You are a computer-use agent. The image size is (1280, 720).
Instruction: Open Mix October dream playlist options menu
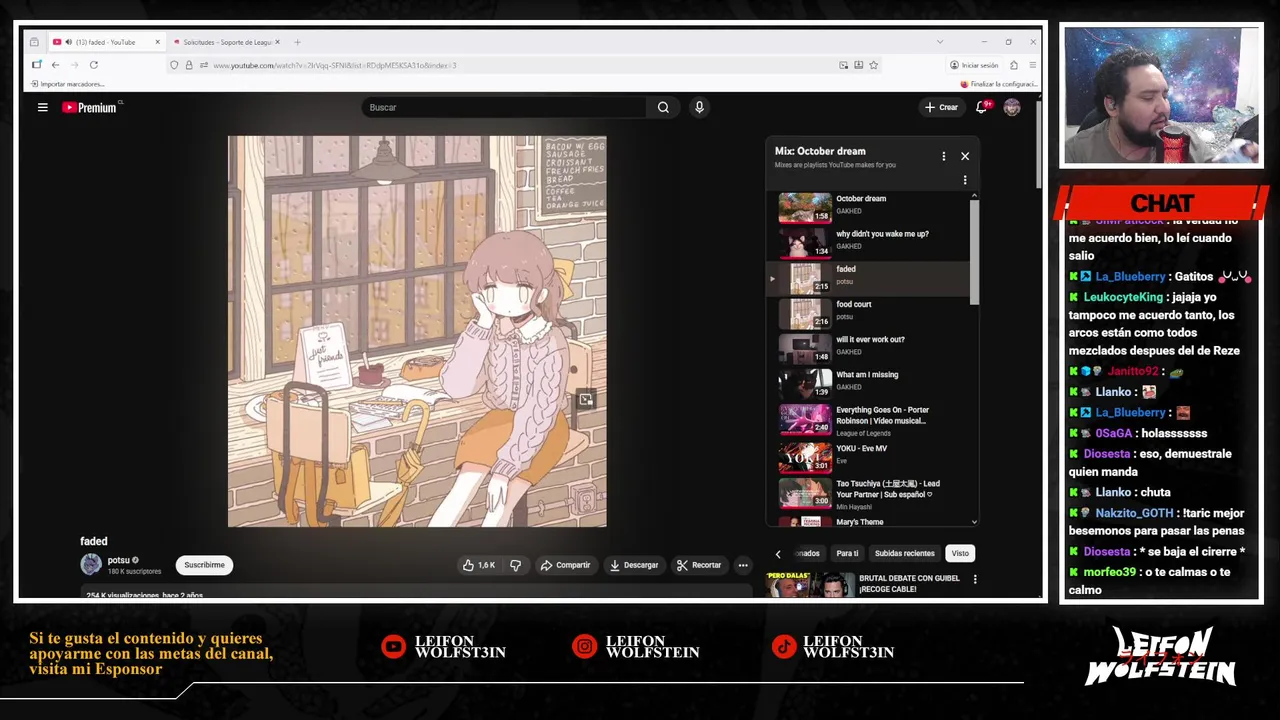(943, 156)
